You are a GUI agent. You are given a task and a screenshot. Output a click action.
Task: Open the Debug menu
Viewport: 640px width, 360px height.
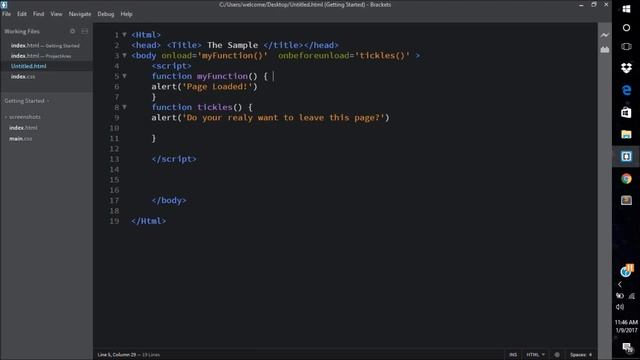coord(106,14)
